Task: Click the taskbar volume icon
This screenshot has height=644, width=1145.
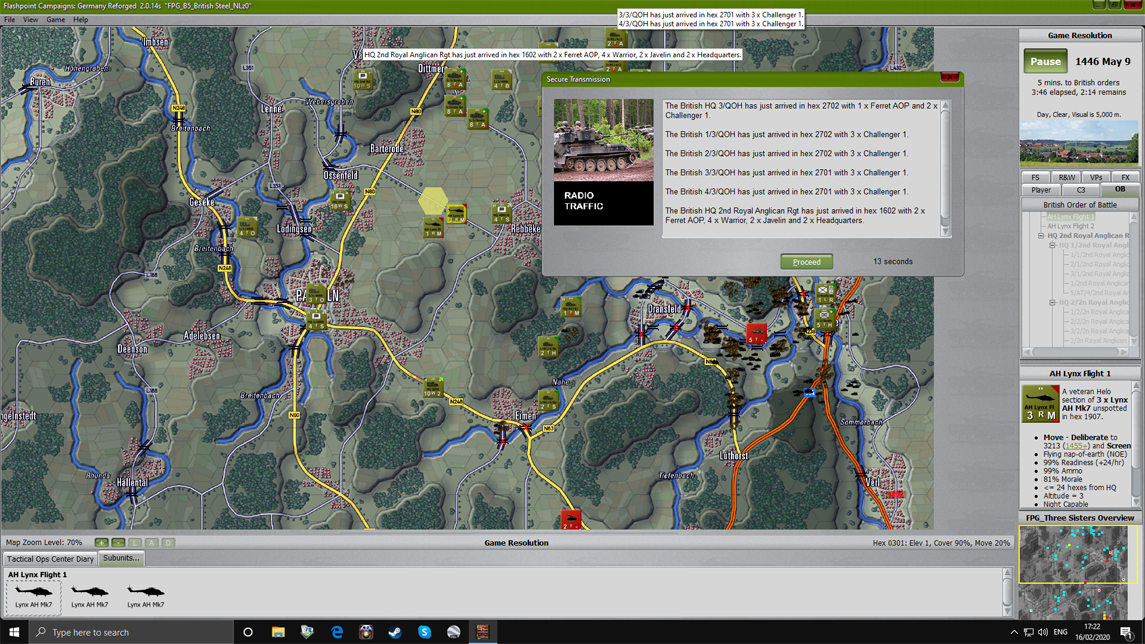Action: pos(1043,632)
